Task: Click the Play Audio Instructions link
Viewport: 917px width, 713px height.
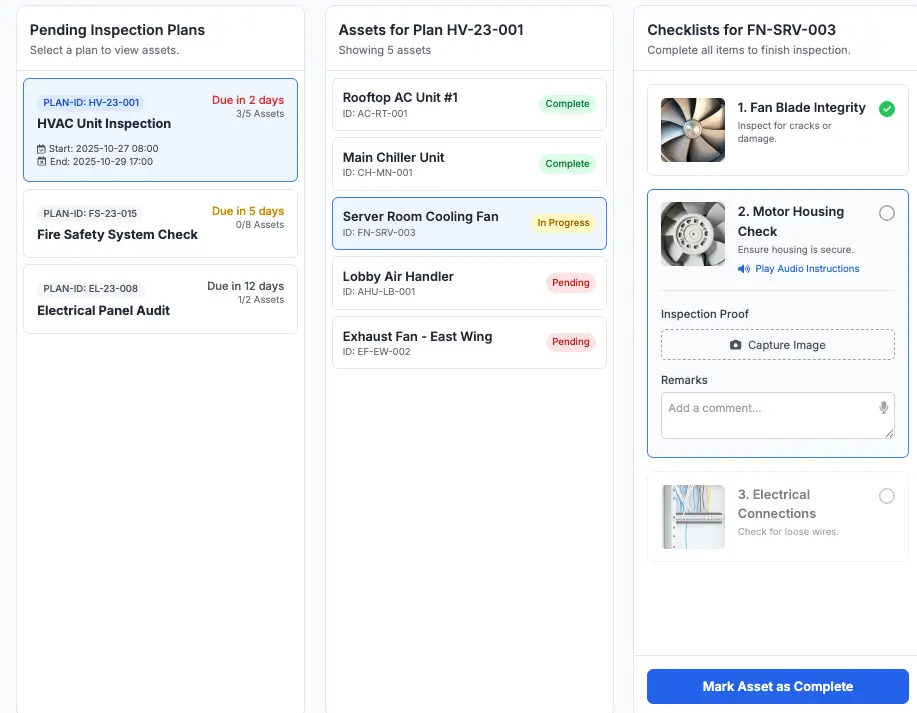Action: click(x=806, y=269)
